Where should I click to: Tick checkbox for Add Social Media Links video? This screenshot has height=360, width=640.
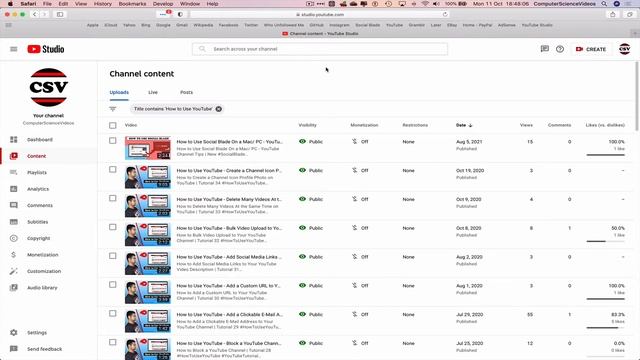[113, 256]
